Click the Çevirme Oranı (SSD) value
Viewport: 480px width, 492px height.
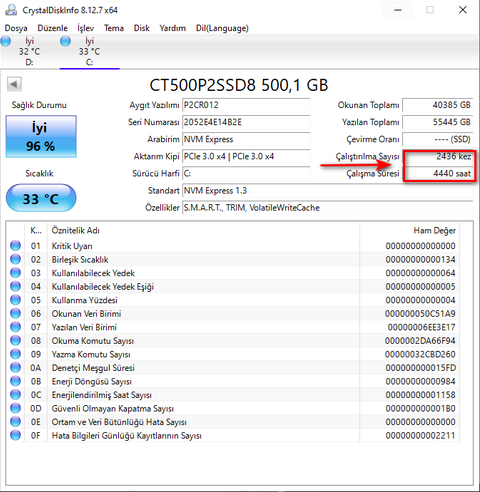tap(437, 139)
